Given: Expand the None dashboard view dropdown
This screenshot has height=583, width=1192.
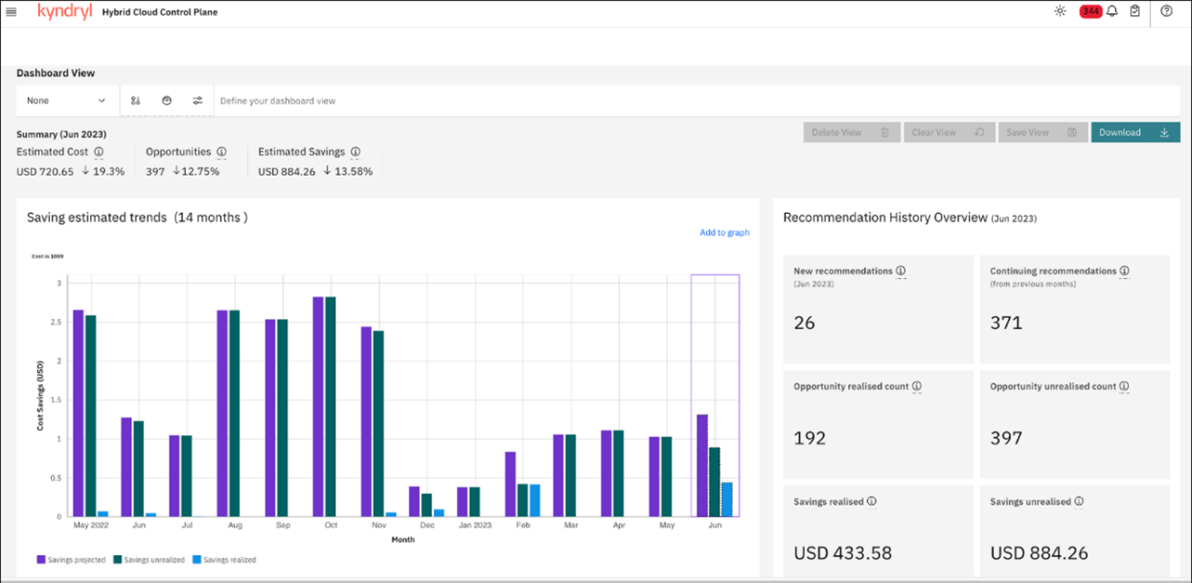Looking at the screenshot, I should [x=66, y=100].
